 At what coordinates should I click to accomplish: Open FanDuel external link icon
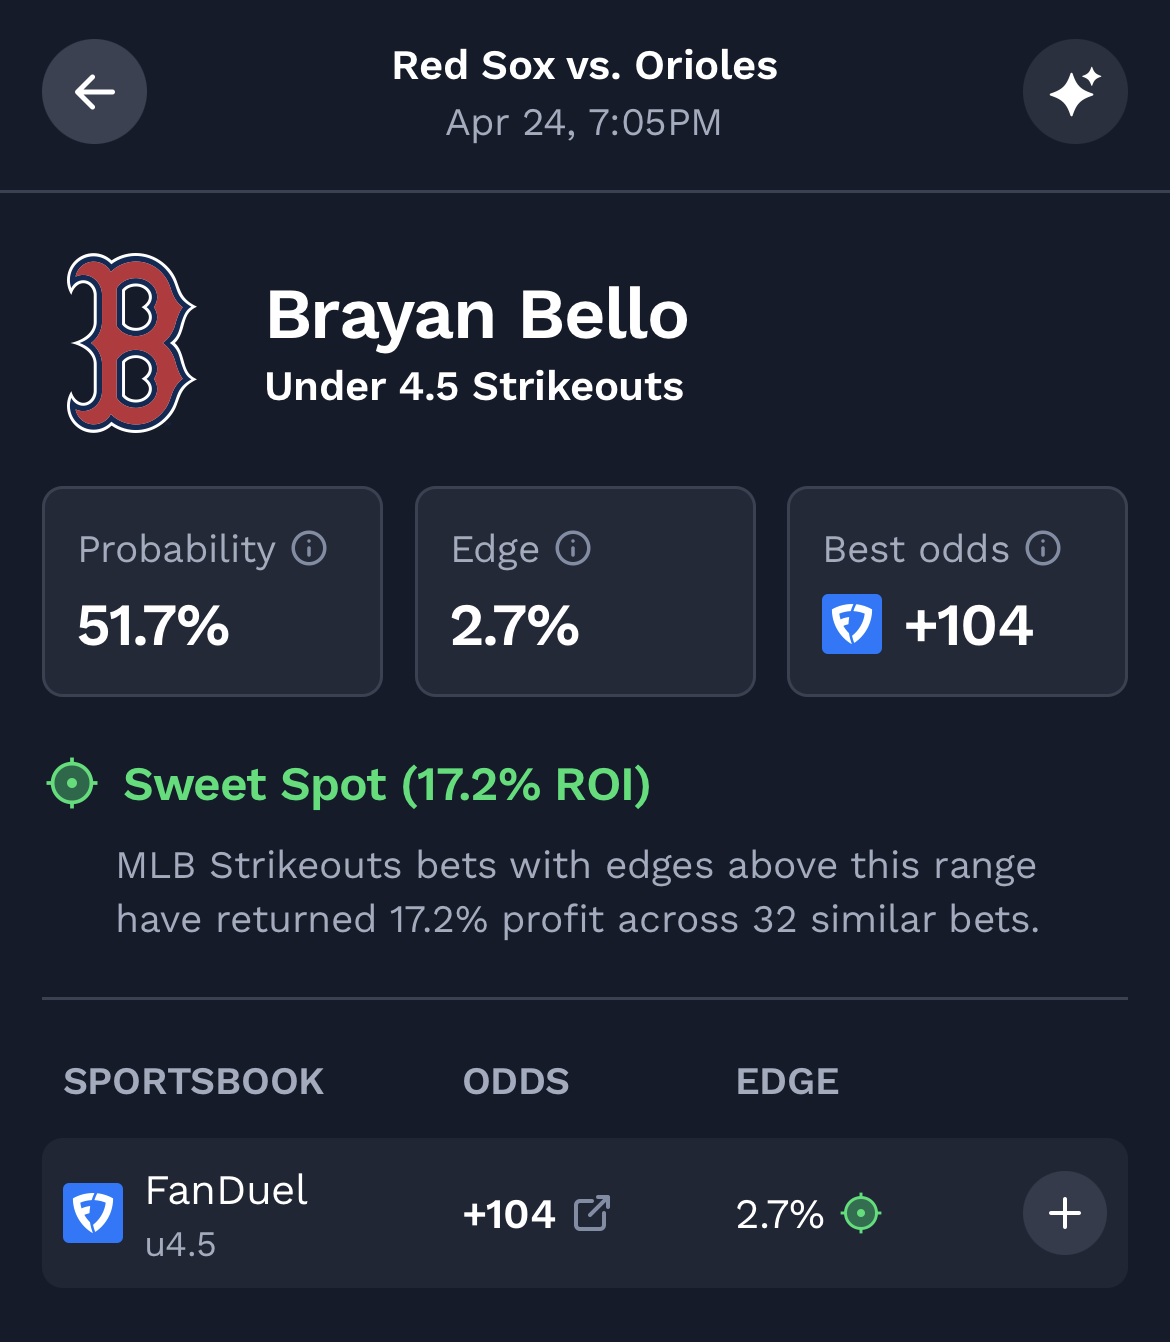592,1213
